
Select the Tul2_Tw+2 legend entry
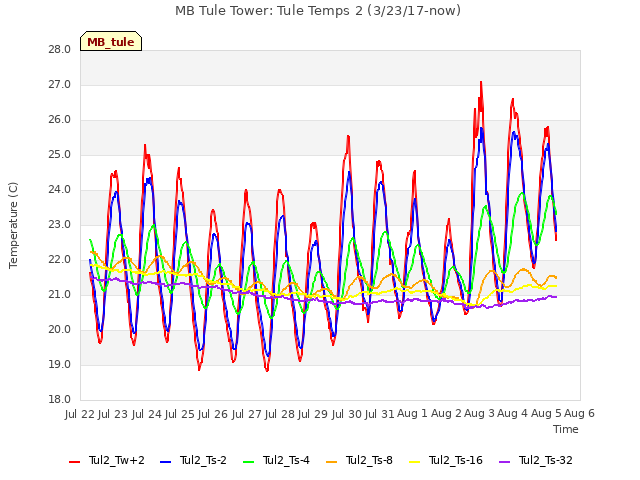pos(107,461)
